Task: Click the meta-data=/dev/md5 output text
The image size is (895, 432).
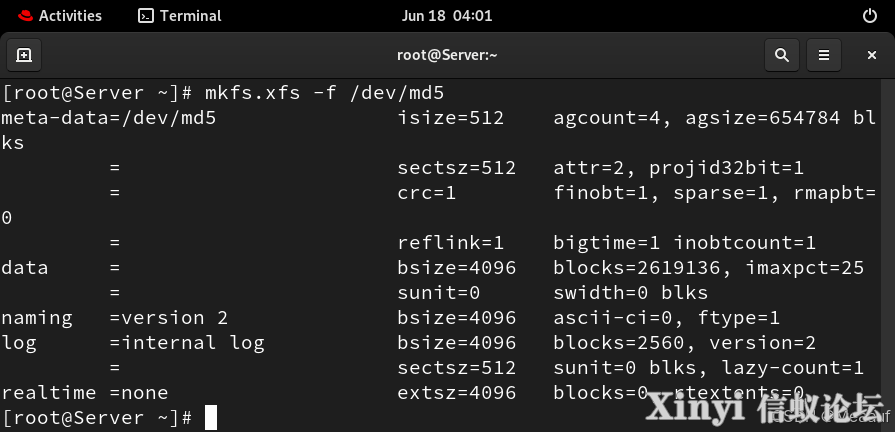Action: [108, 118]
